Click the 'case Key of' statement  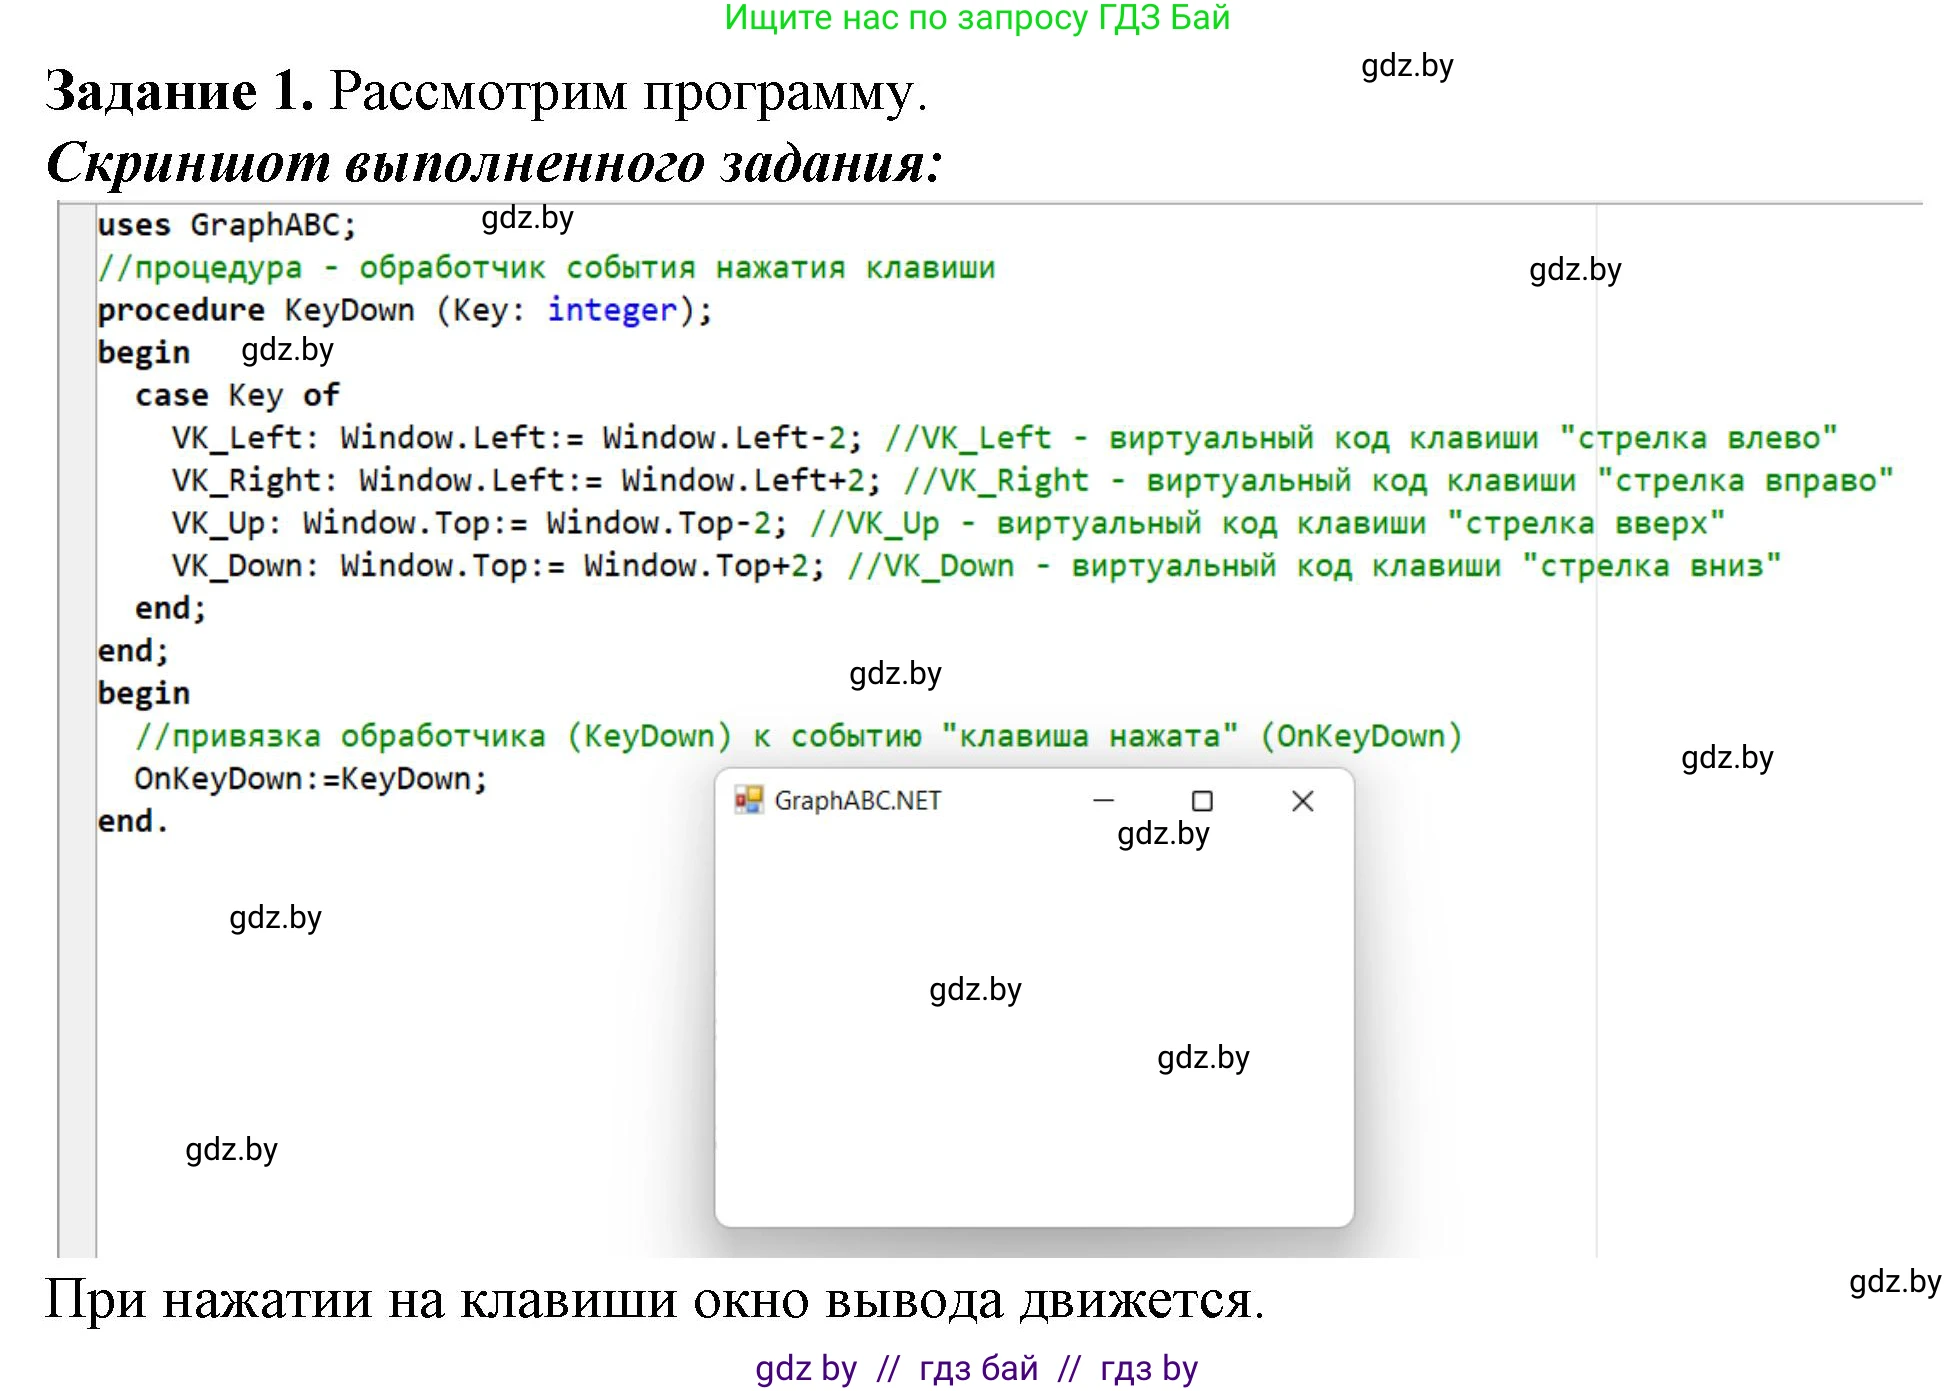coord(237,395)
